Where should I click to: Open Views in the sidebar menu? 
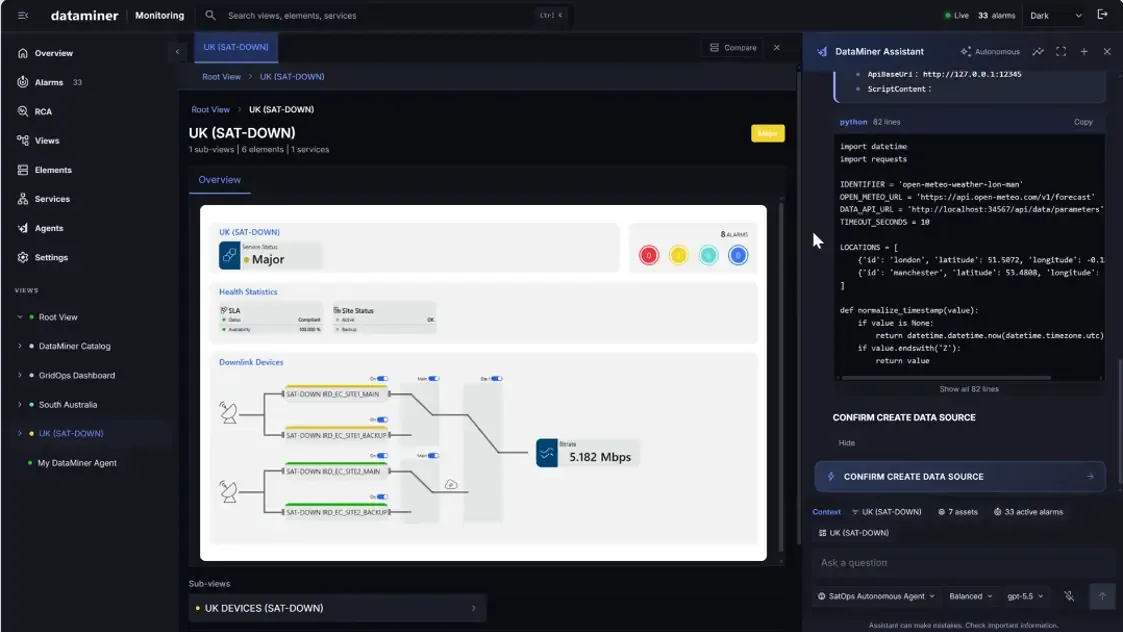(47, 140)
